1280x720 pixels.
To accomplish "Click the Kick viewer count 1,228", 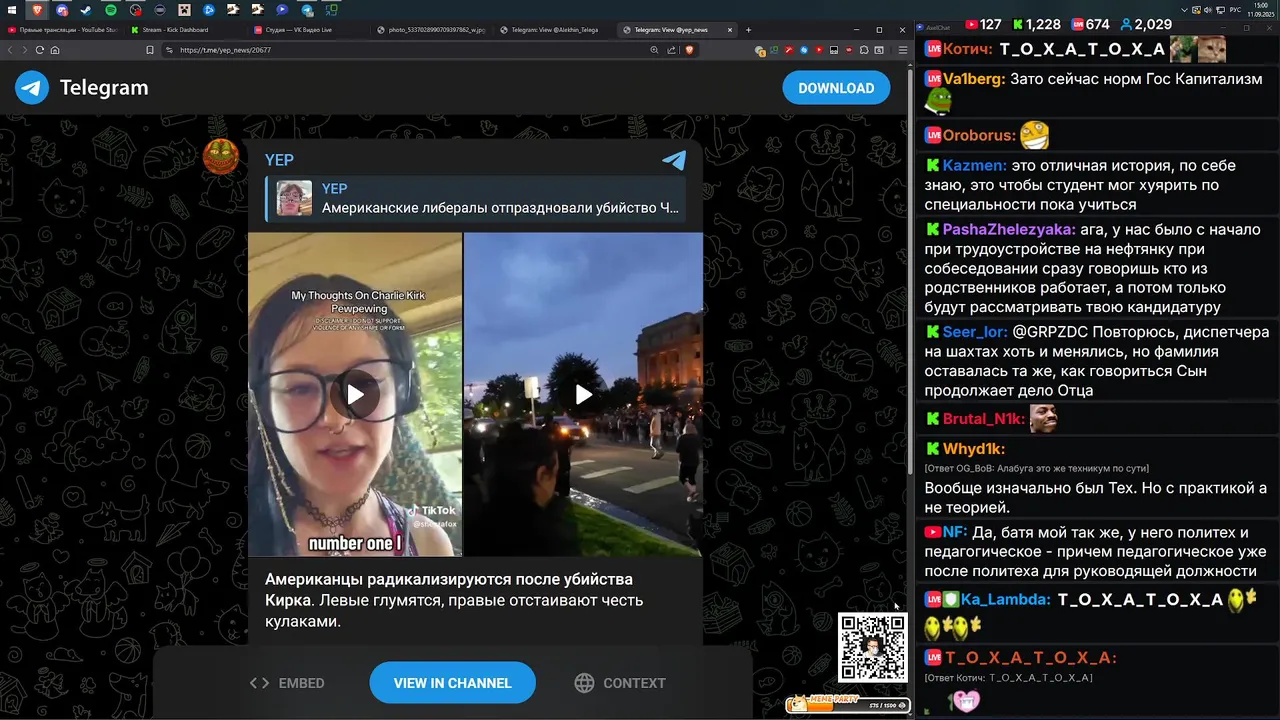I will click(x=1036, y=24).
